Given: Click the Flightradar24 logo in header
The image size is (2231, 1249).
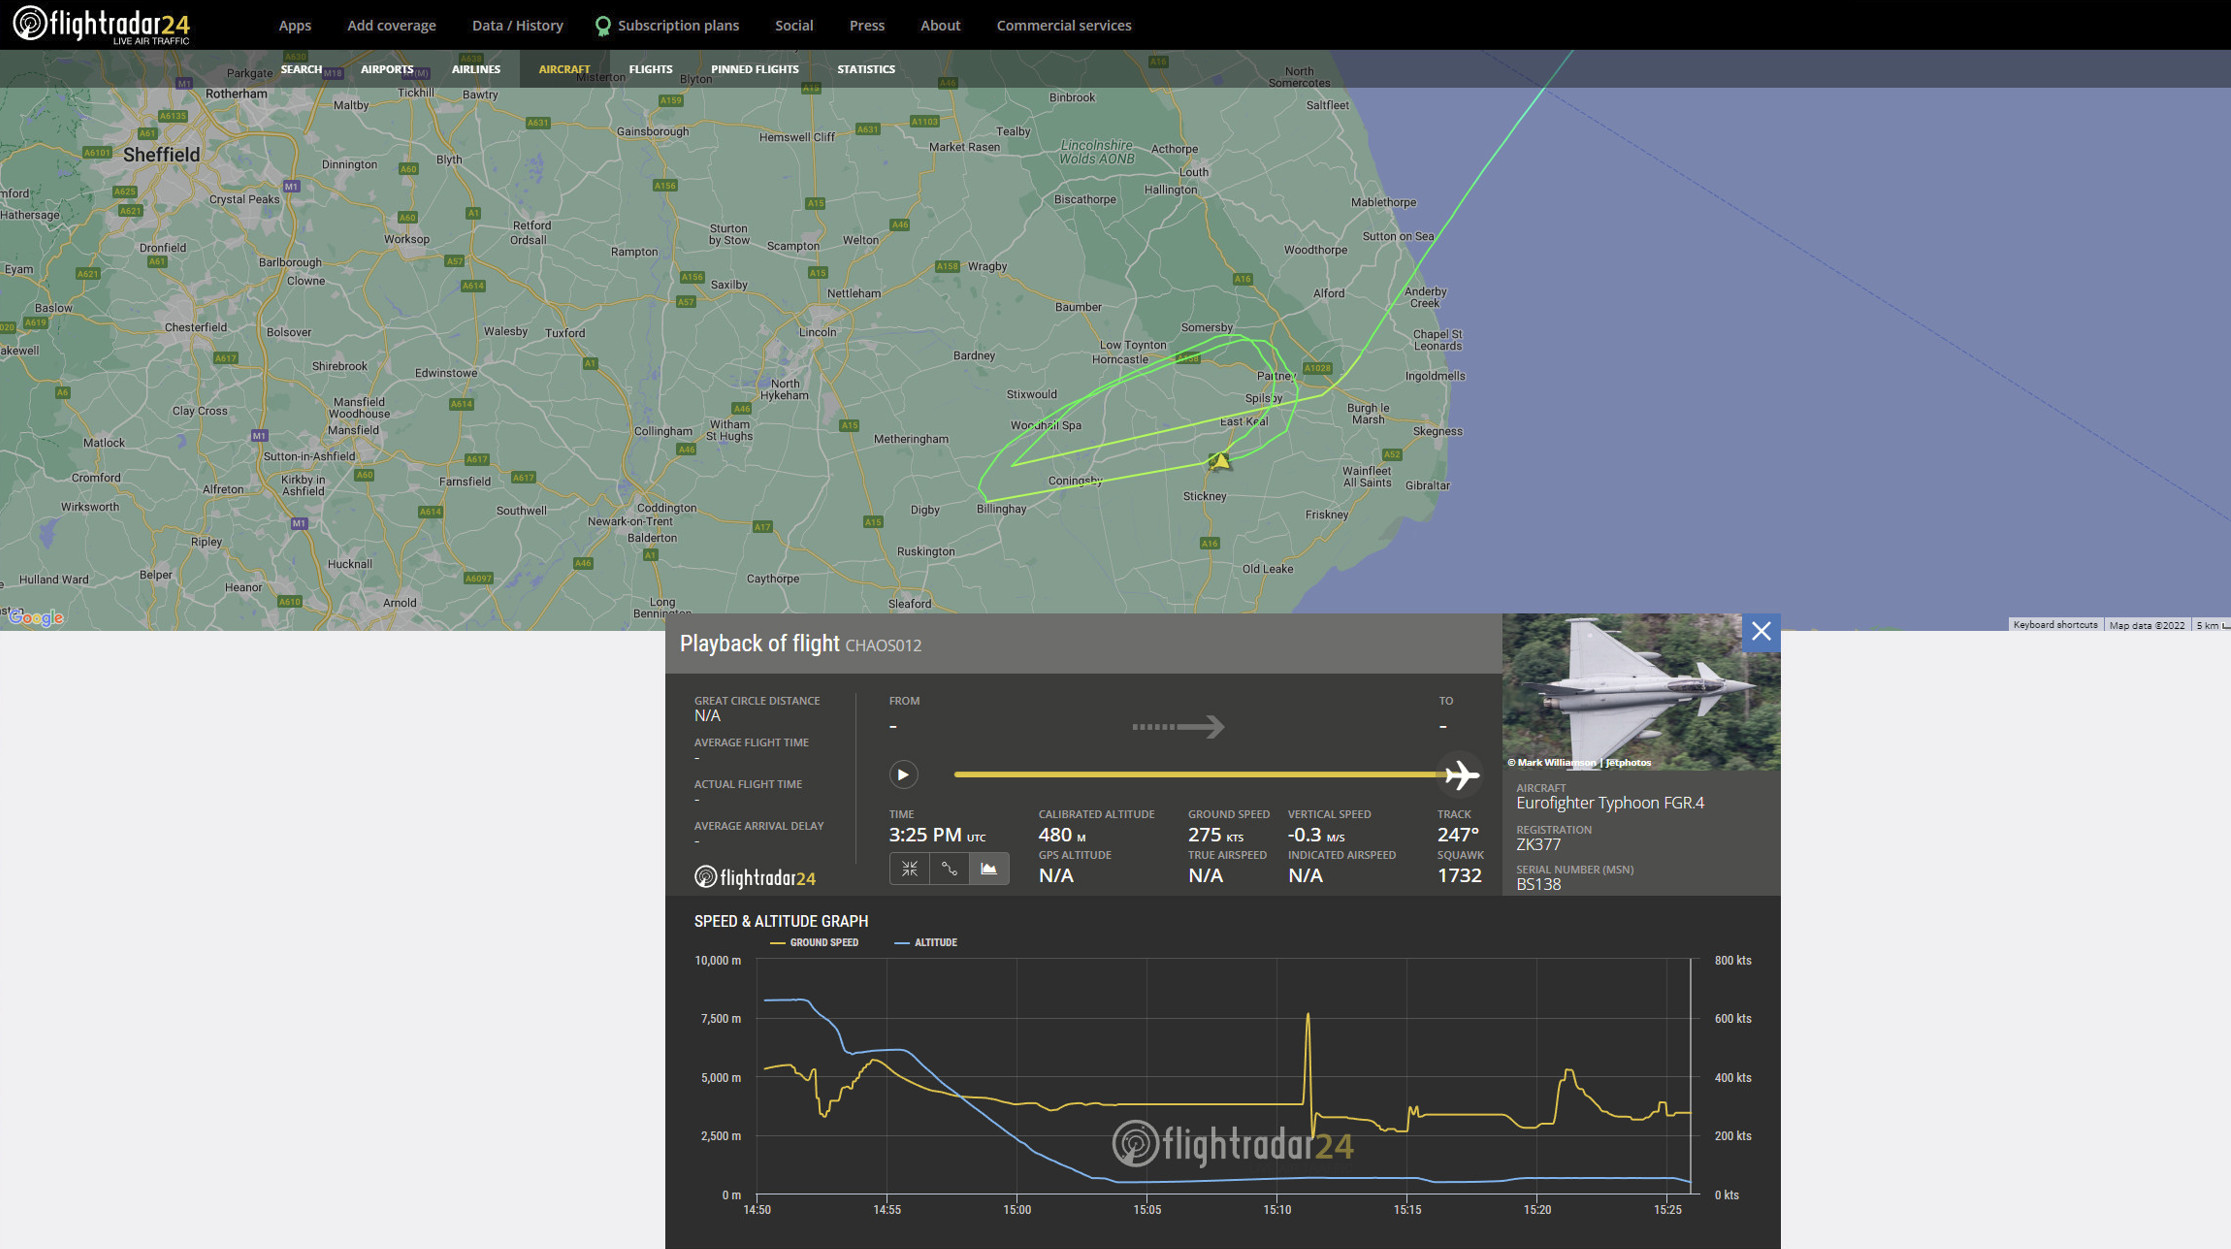Looking at the screenshot, I should coord(101,24).
